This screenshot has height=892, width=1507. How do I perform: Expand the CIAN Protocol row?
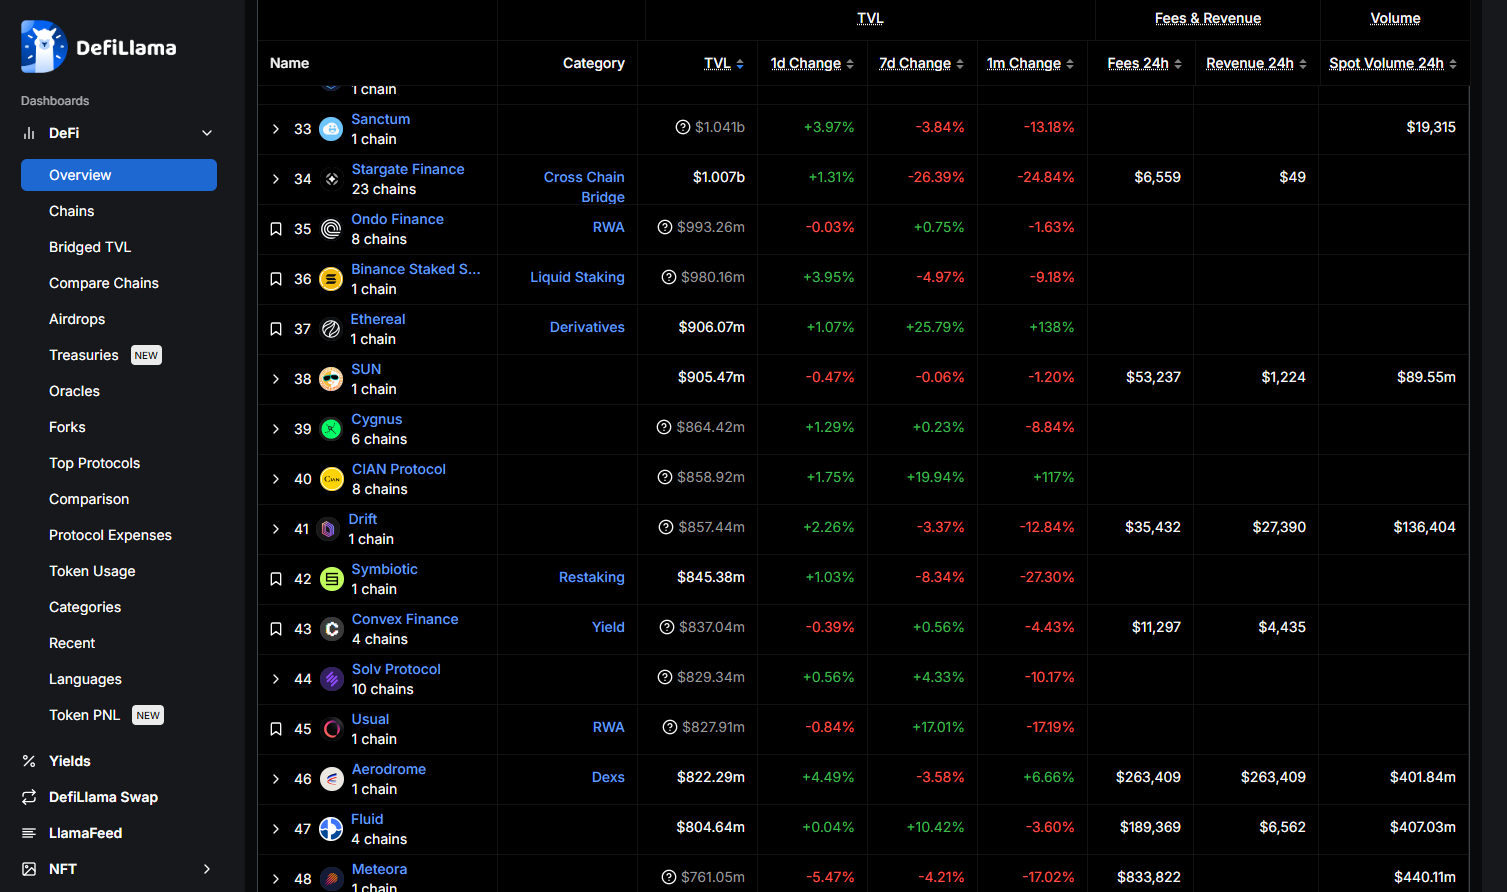coord(276,479)
